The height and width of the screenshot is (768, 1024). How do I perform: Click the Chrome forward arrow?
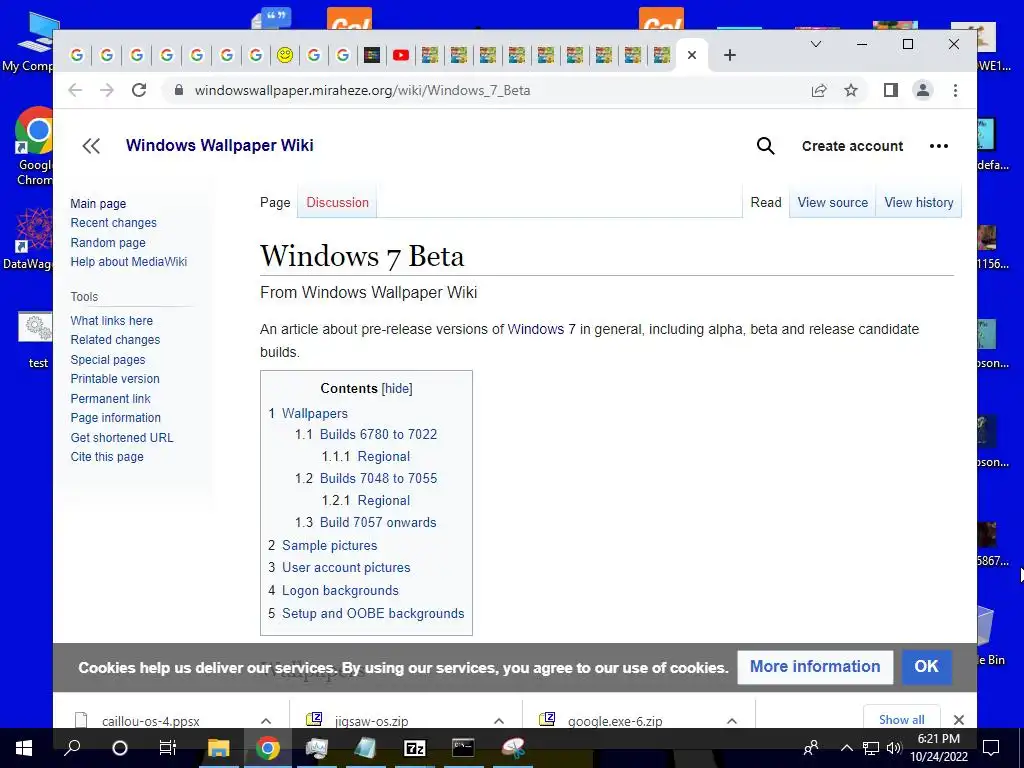[x=106, y=90]
